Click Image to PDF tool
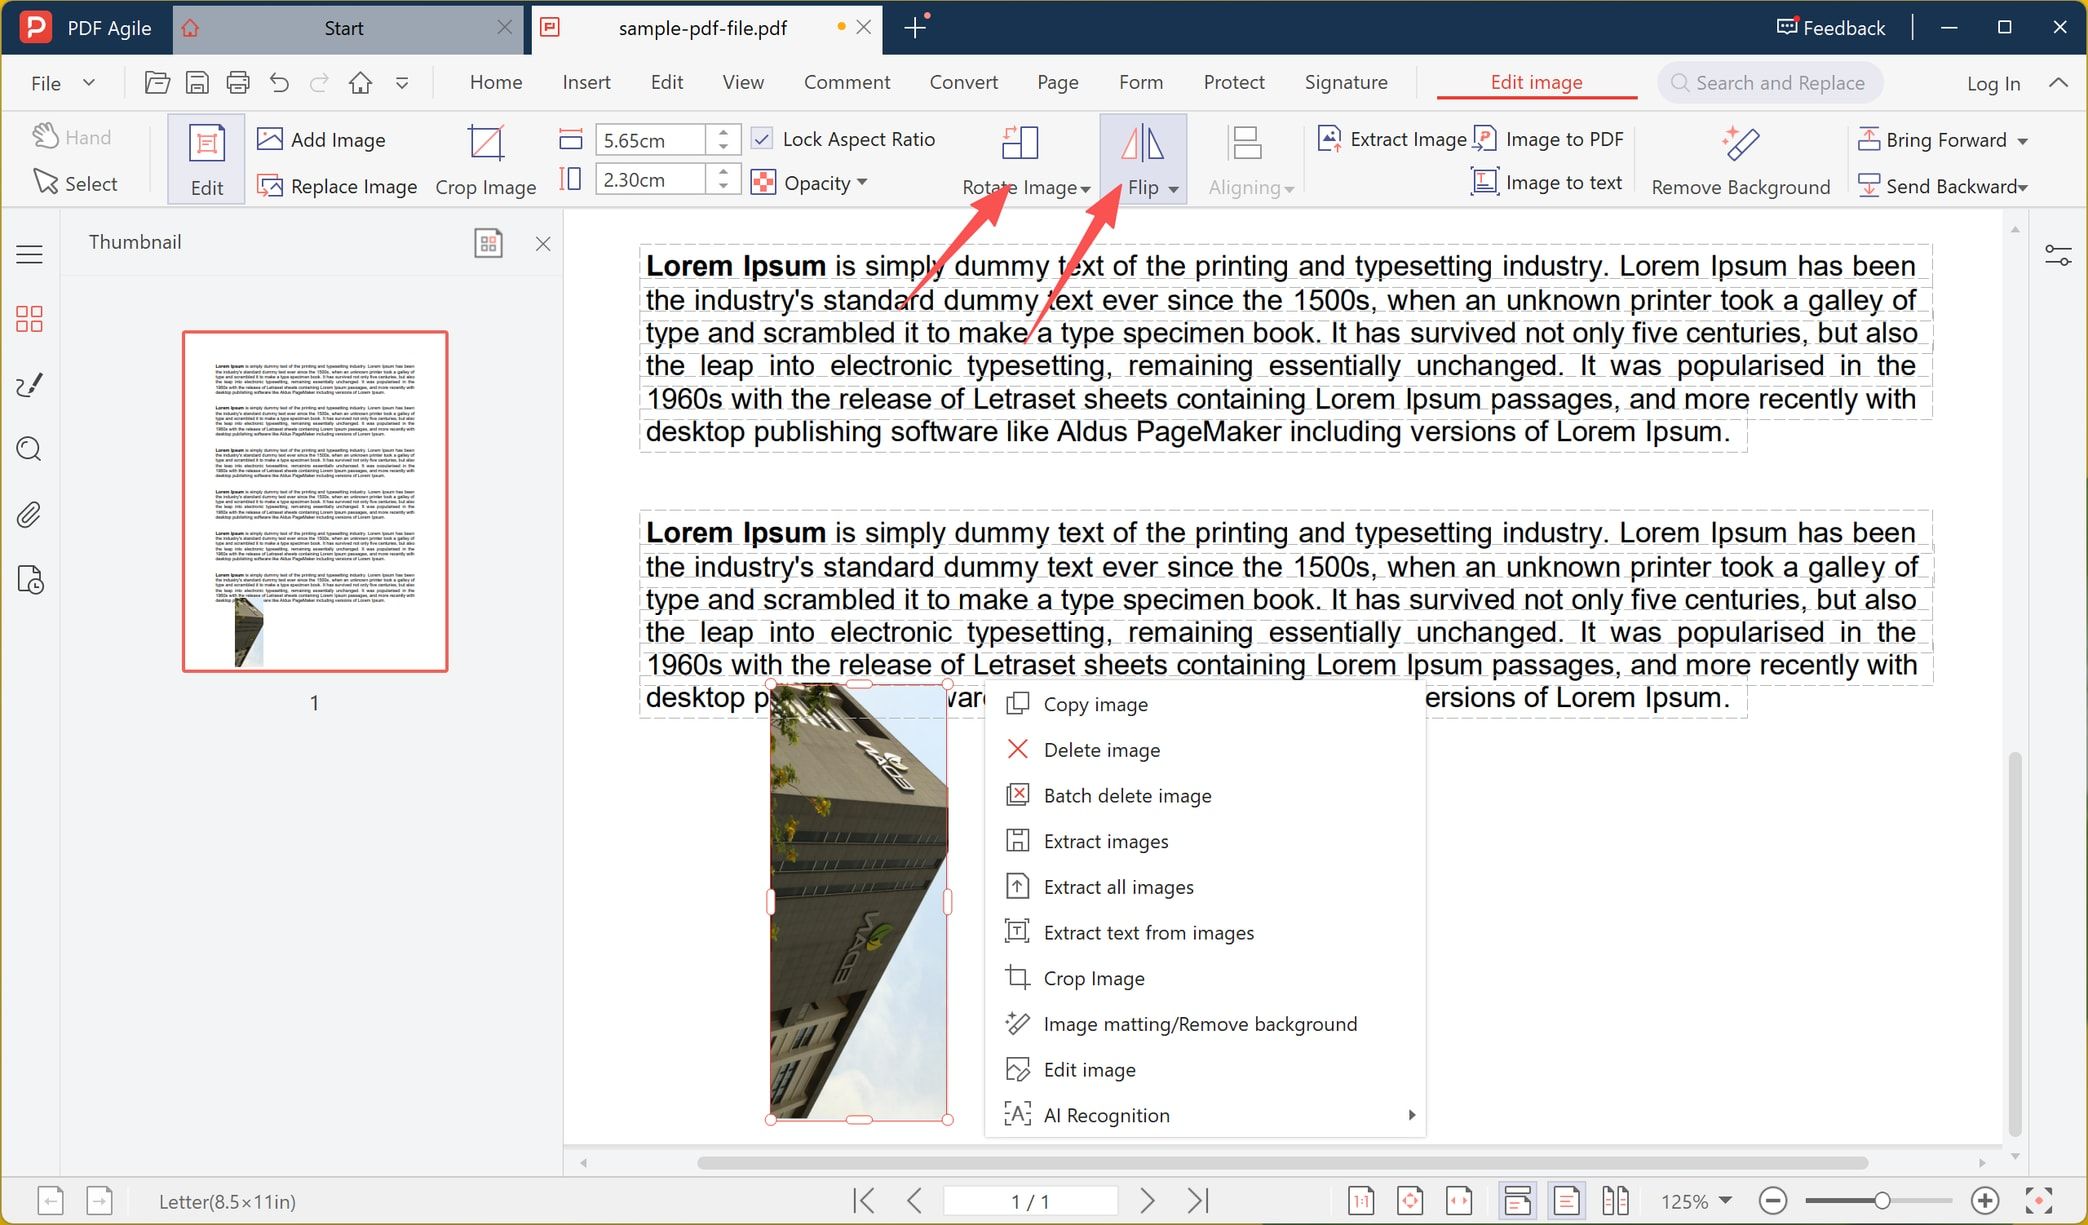 point(1549,139)
